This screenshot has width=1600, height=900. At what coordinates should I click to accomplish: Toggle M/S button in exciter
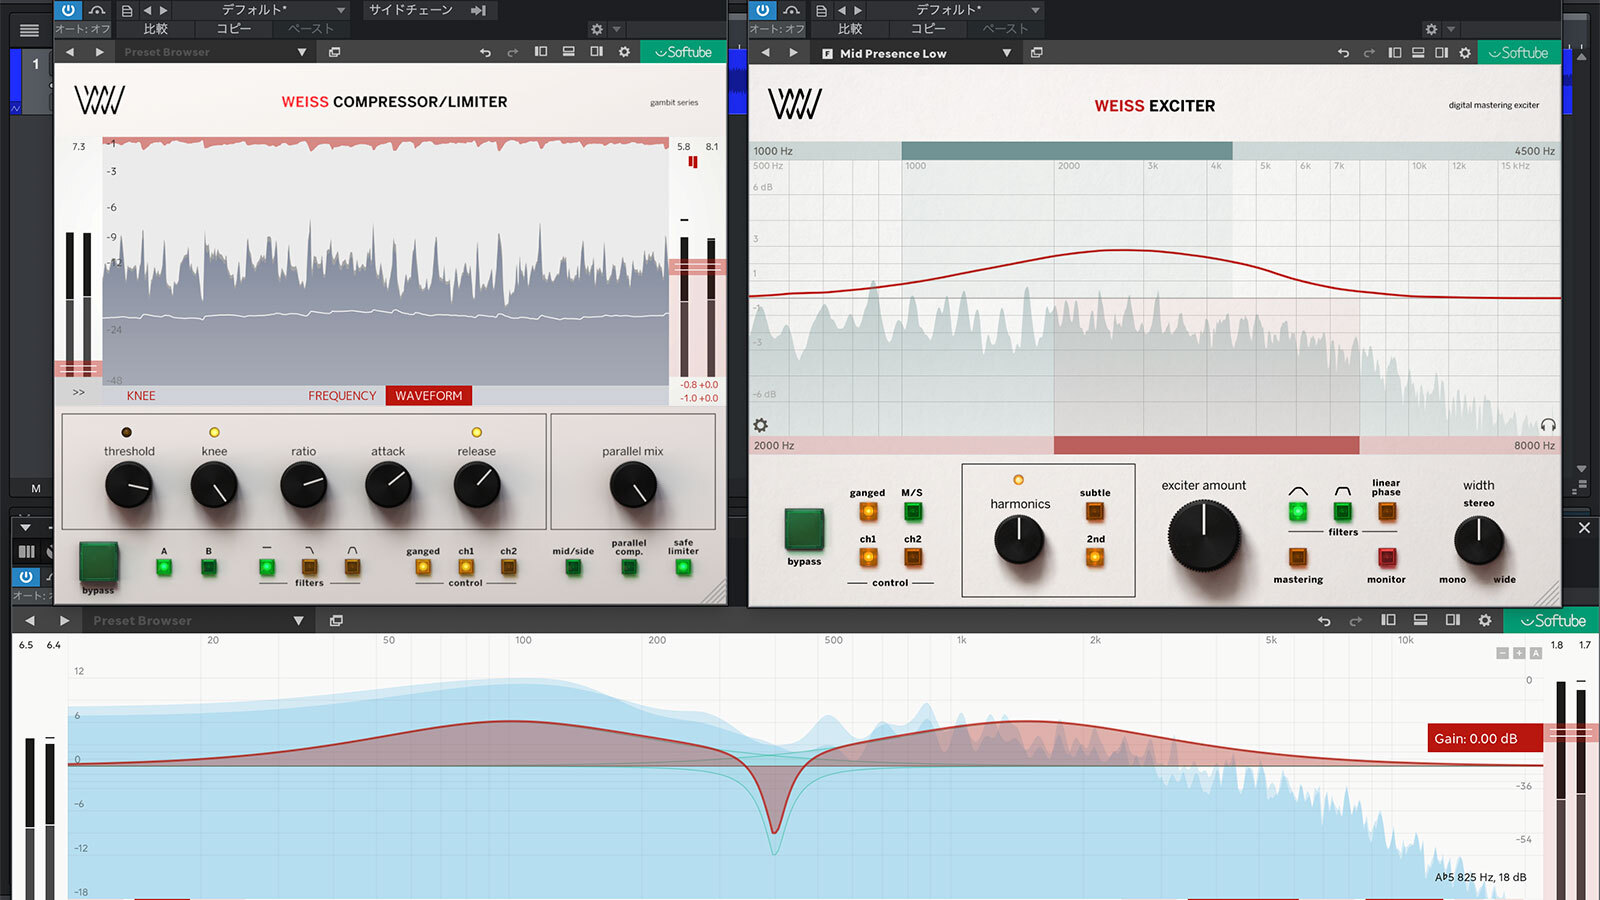click(x=913, y=512)
